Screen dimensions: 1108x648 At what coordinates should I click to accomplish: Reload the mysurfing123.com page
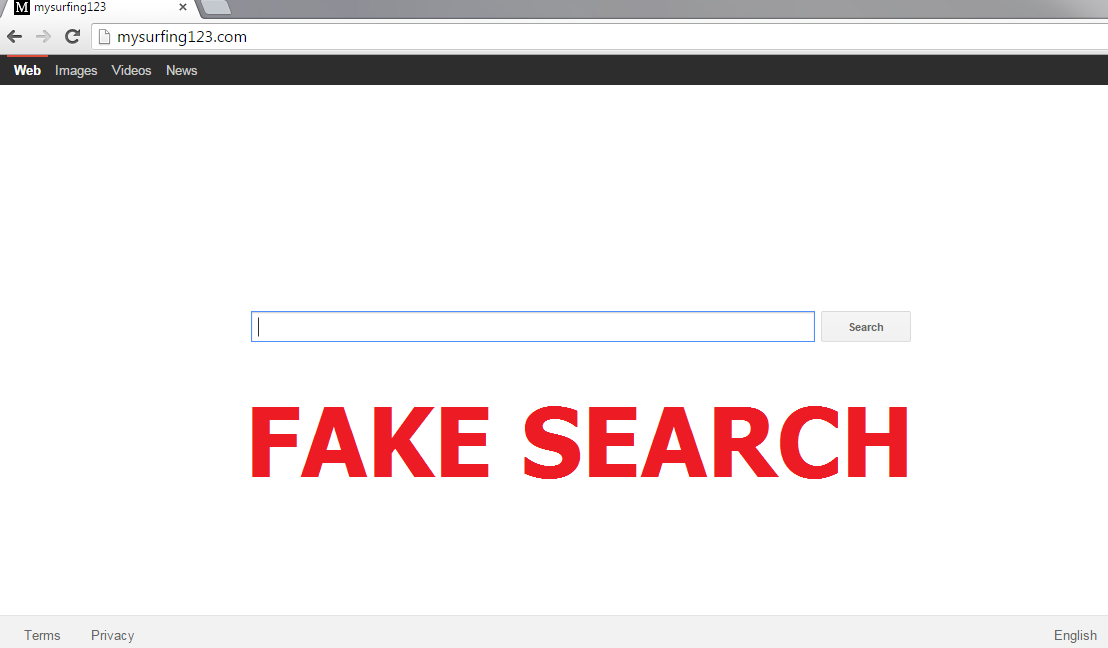click(x=72, y=37)
